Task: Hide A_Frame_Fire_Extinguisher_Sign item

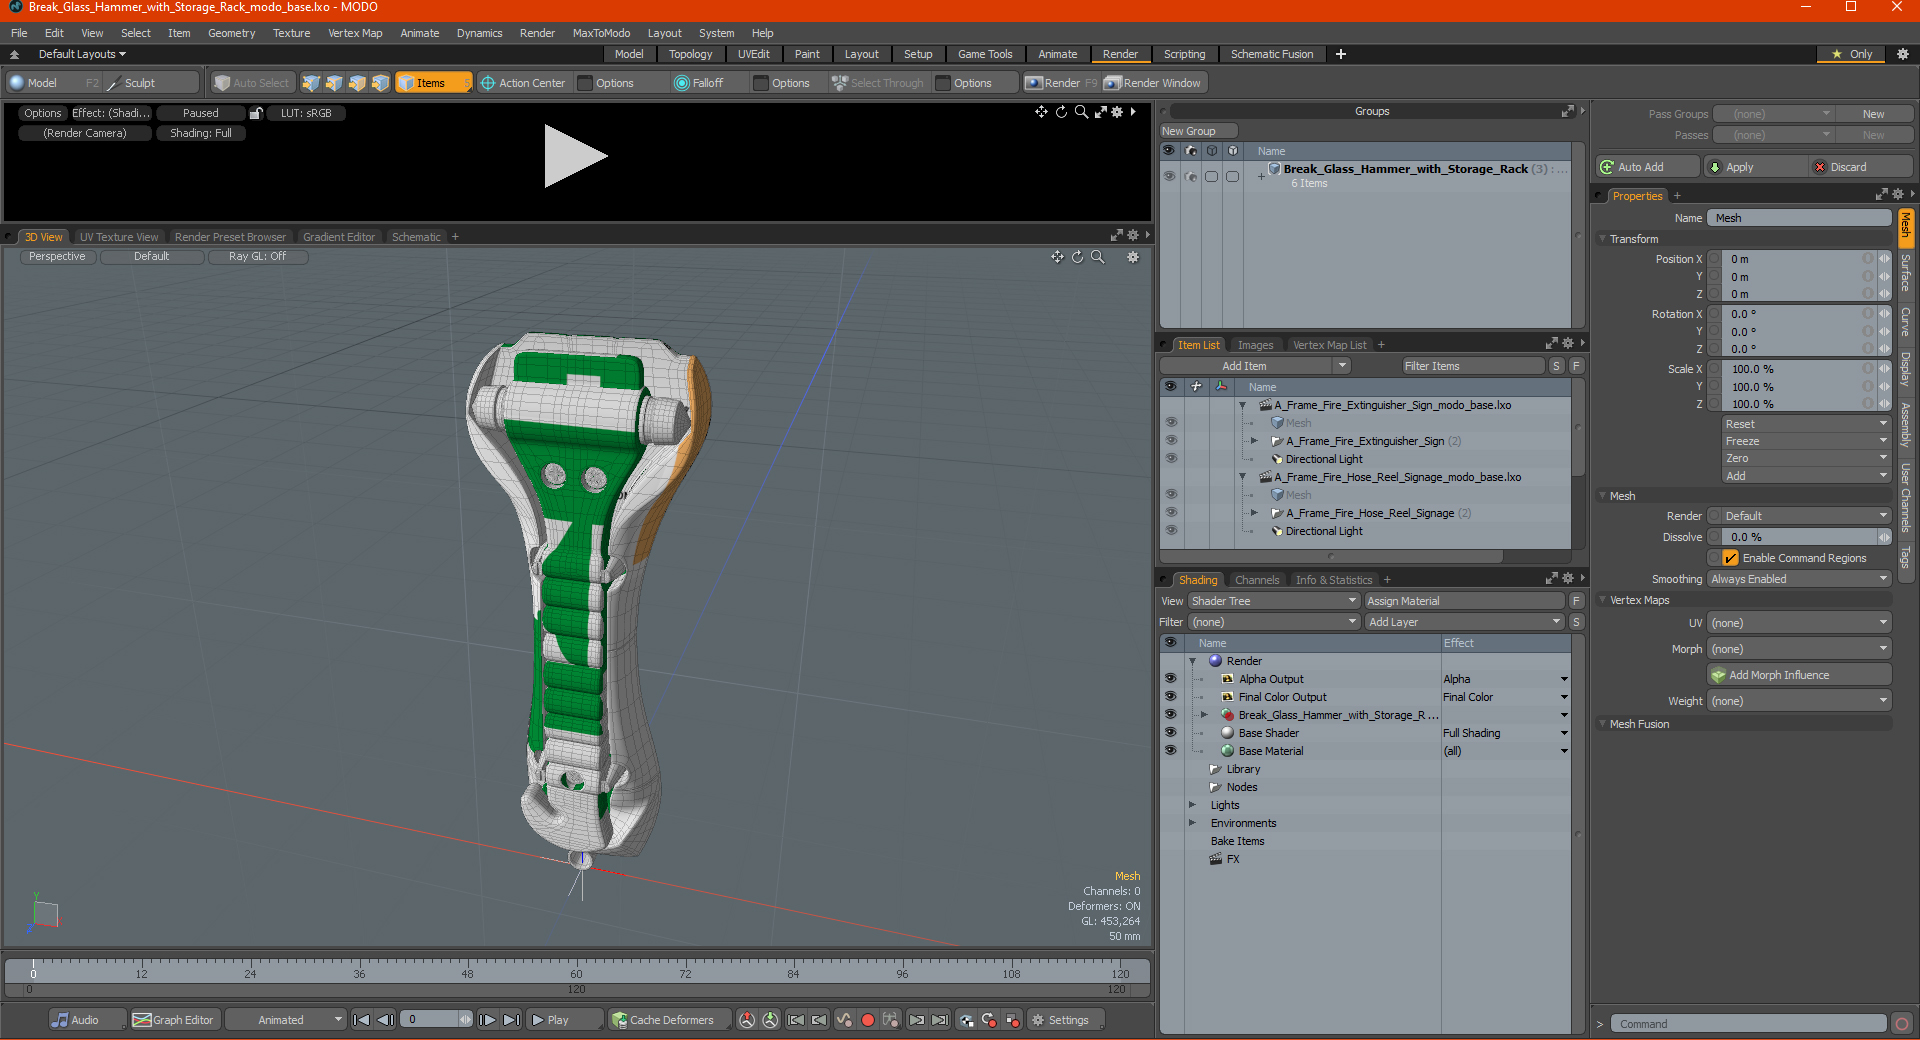Action: point(1171,441)
